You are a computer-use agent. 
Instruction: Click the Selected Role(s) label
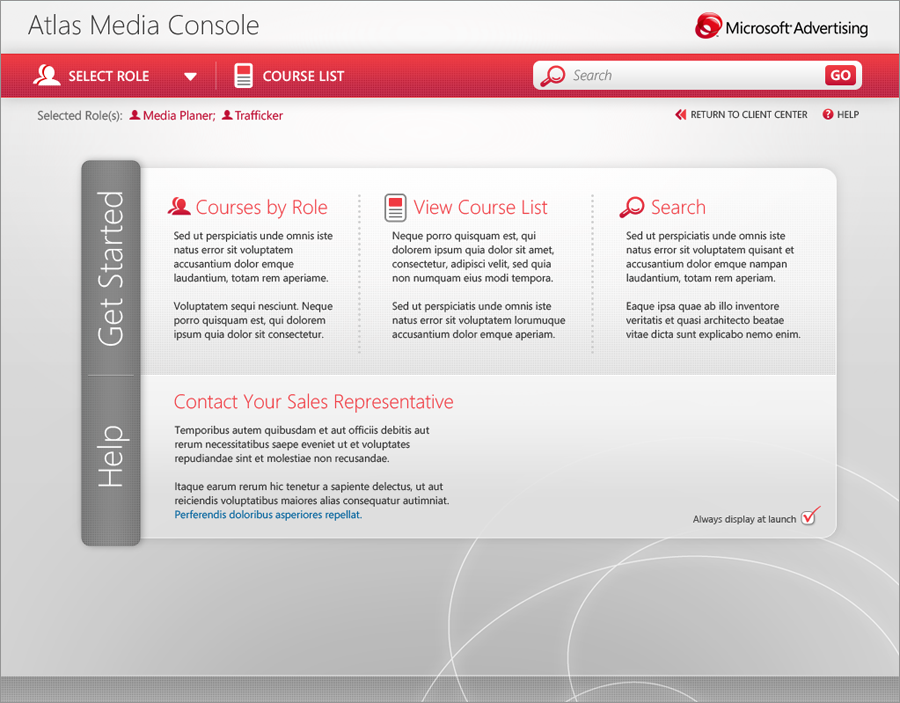pos(80,115)
